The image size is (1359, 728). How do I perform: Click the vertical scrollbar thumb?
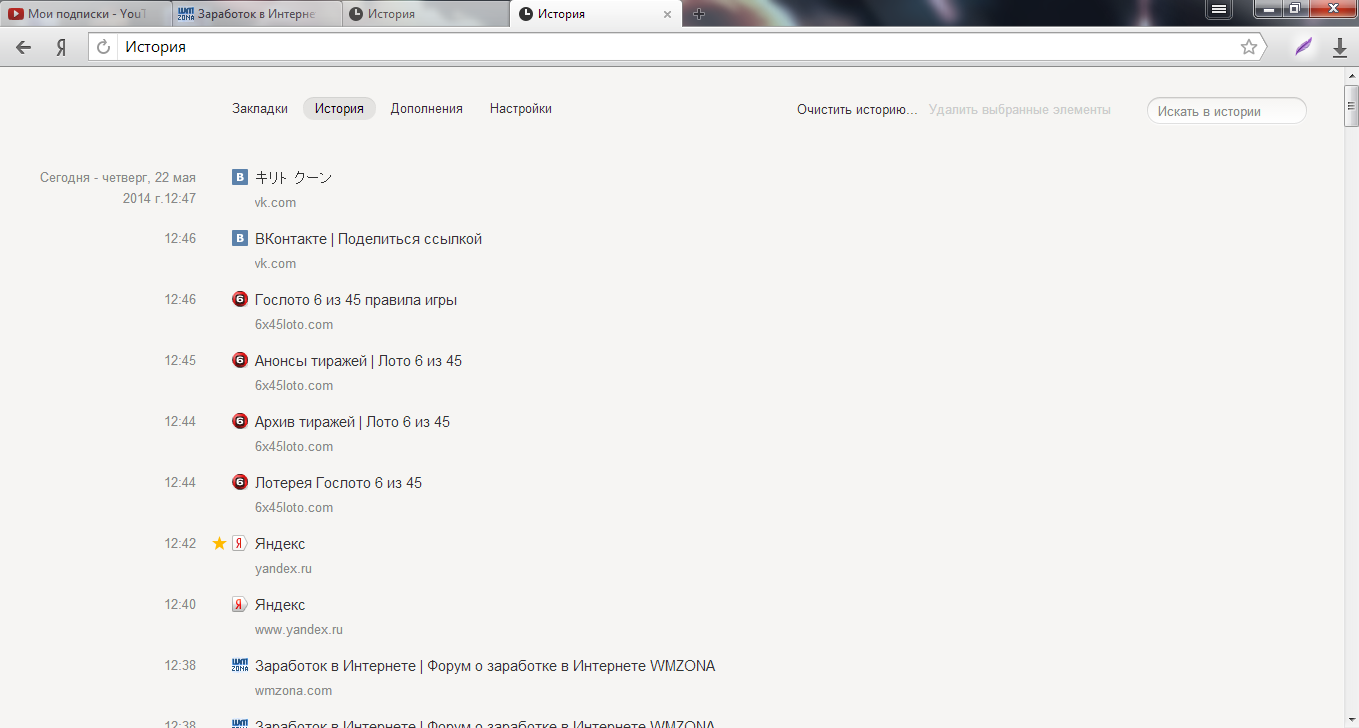tap(1351, 106)
